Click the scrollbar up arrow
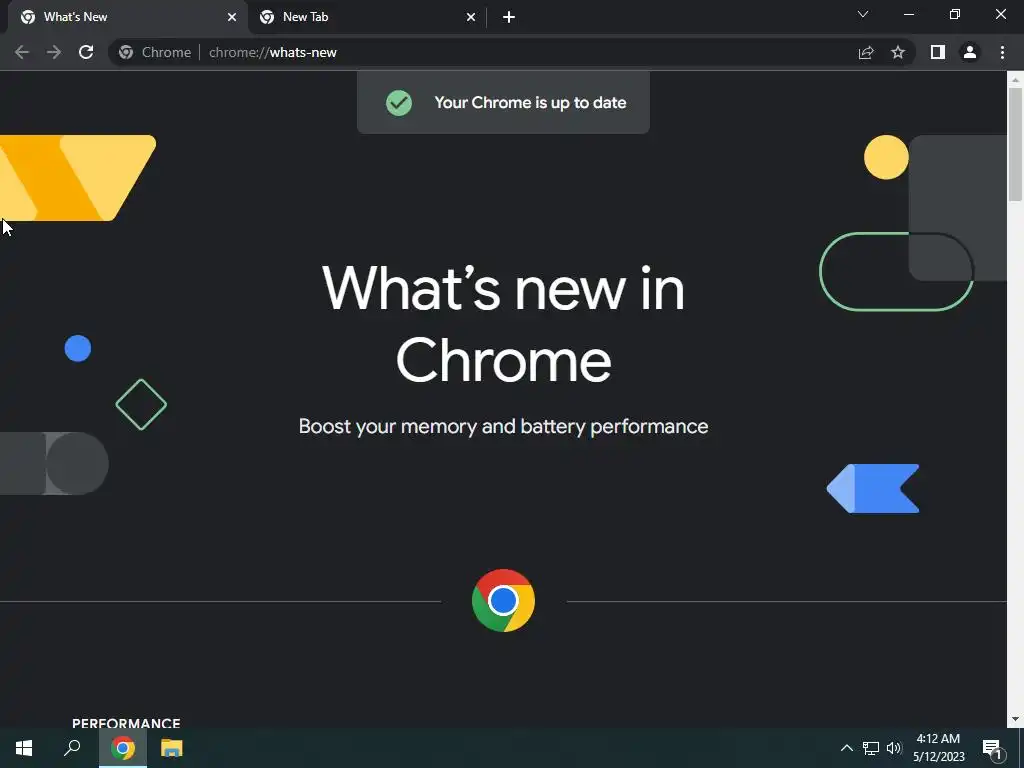Screen dimensions: 1024x768 tap(1015, 79)
